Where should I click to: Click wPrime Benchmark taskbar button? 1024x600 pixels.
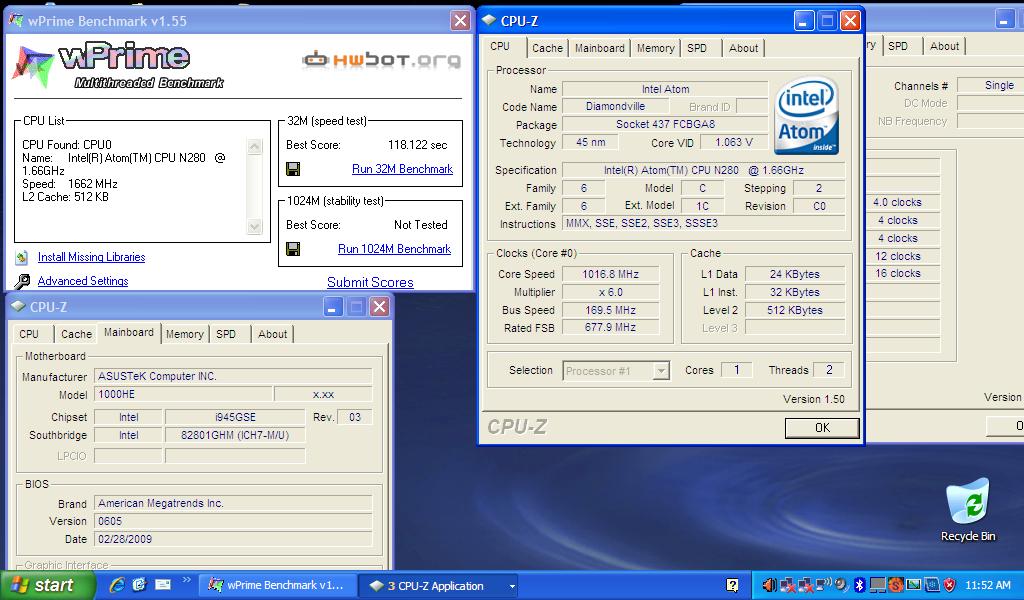[x=278, y=586]
